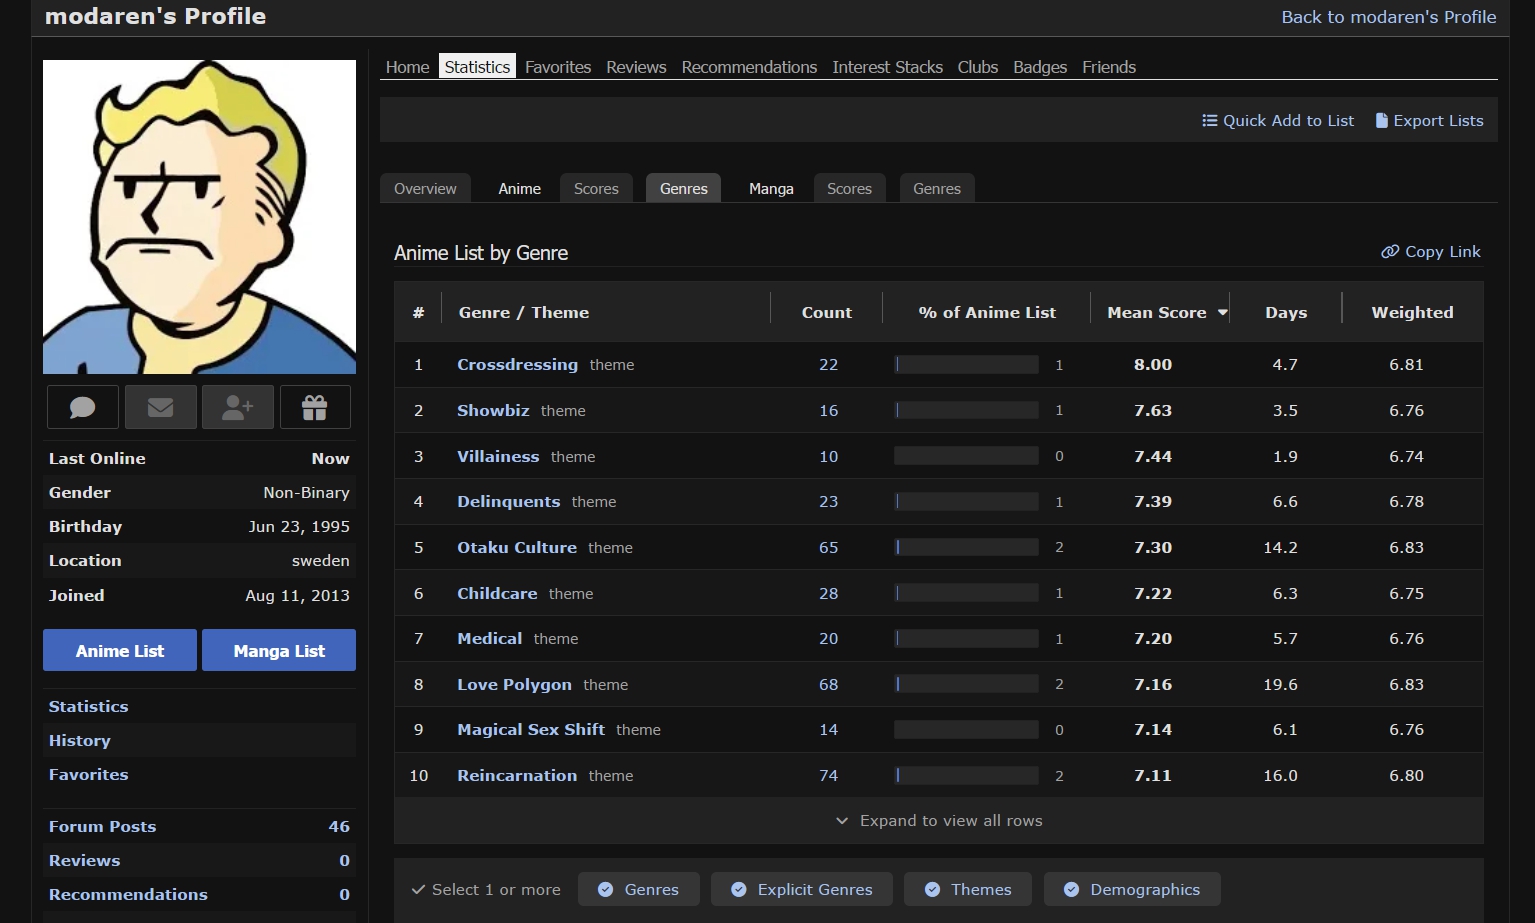Open the sidebar Reviews link
The width and height of the screenshot is (1535, 923).
pyautogui.click(x=84, y=860)
